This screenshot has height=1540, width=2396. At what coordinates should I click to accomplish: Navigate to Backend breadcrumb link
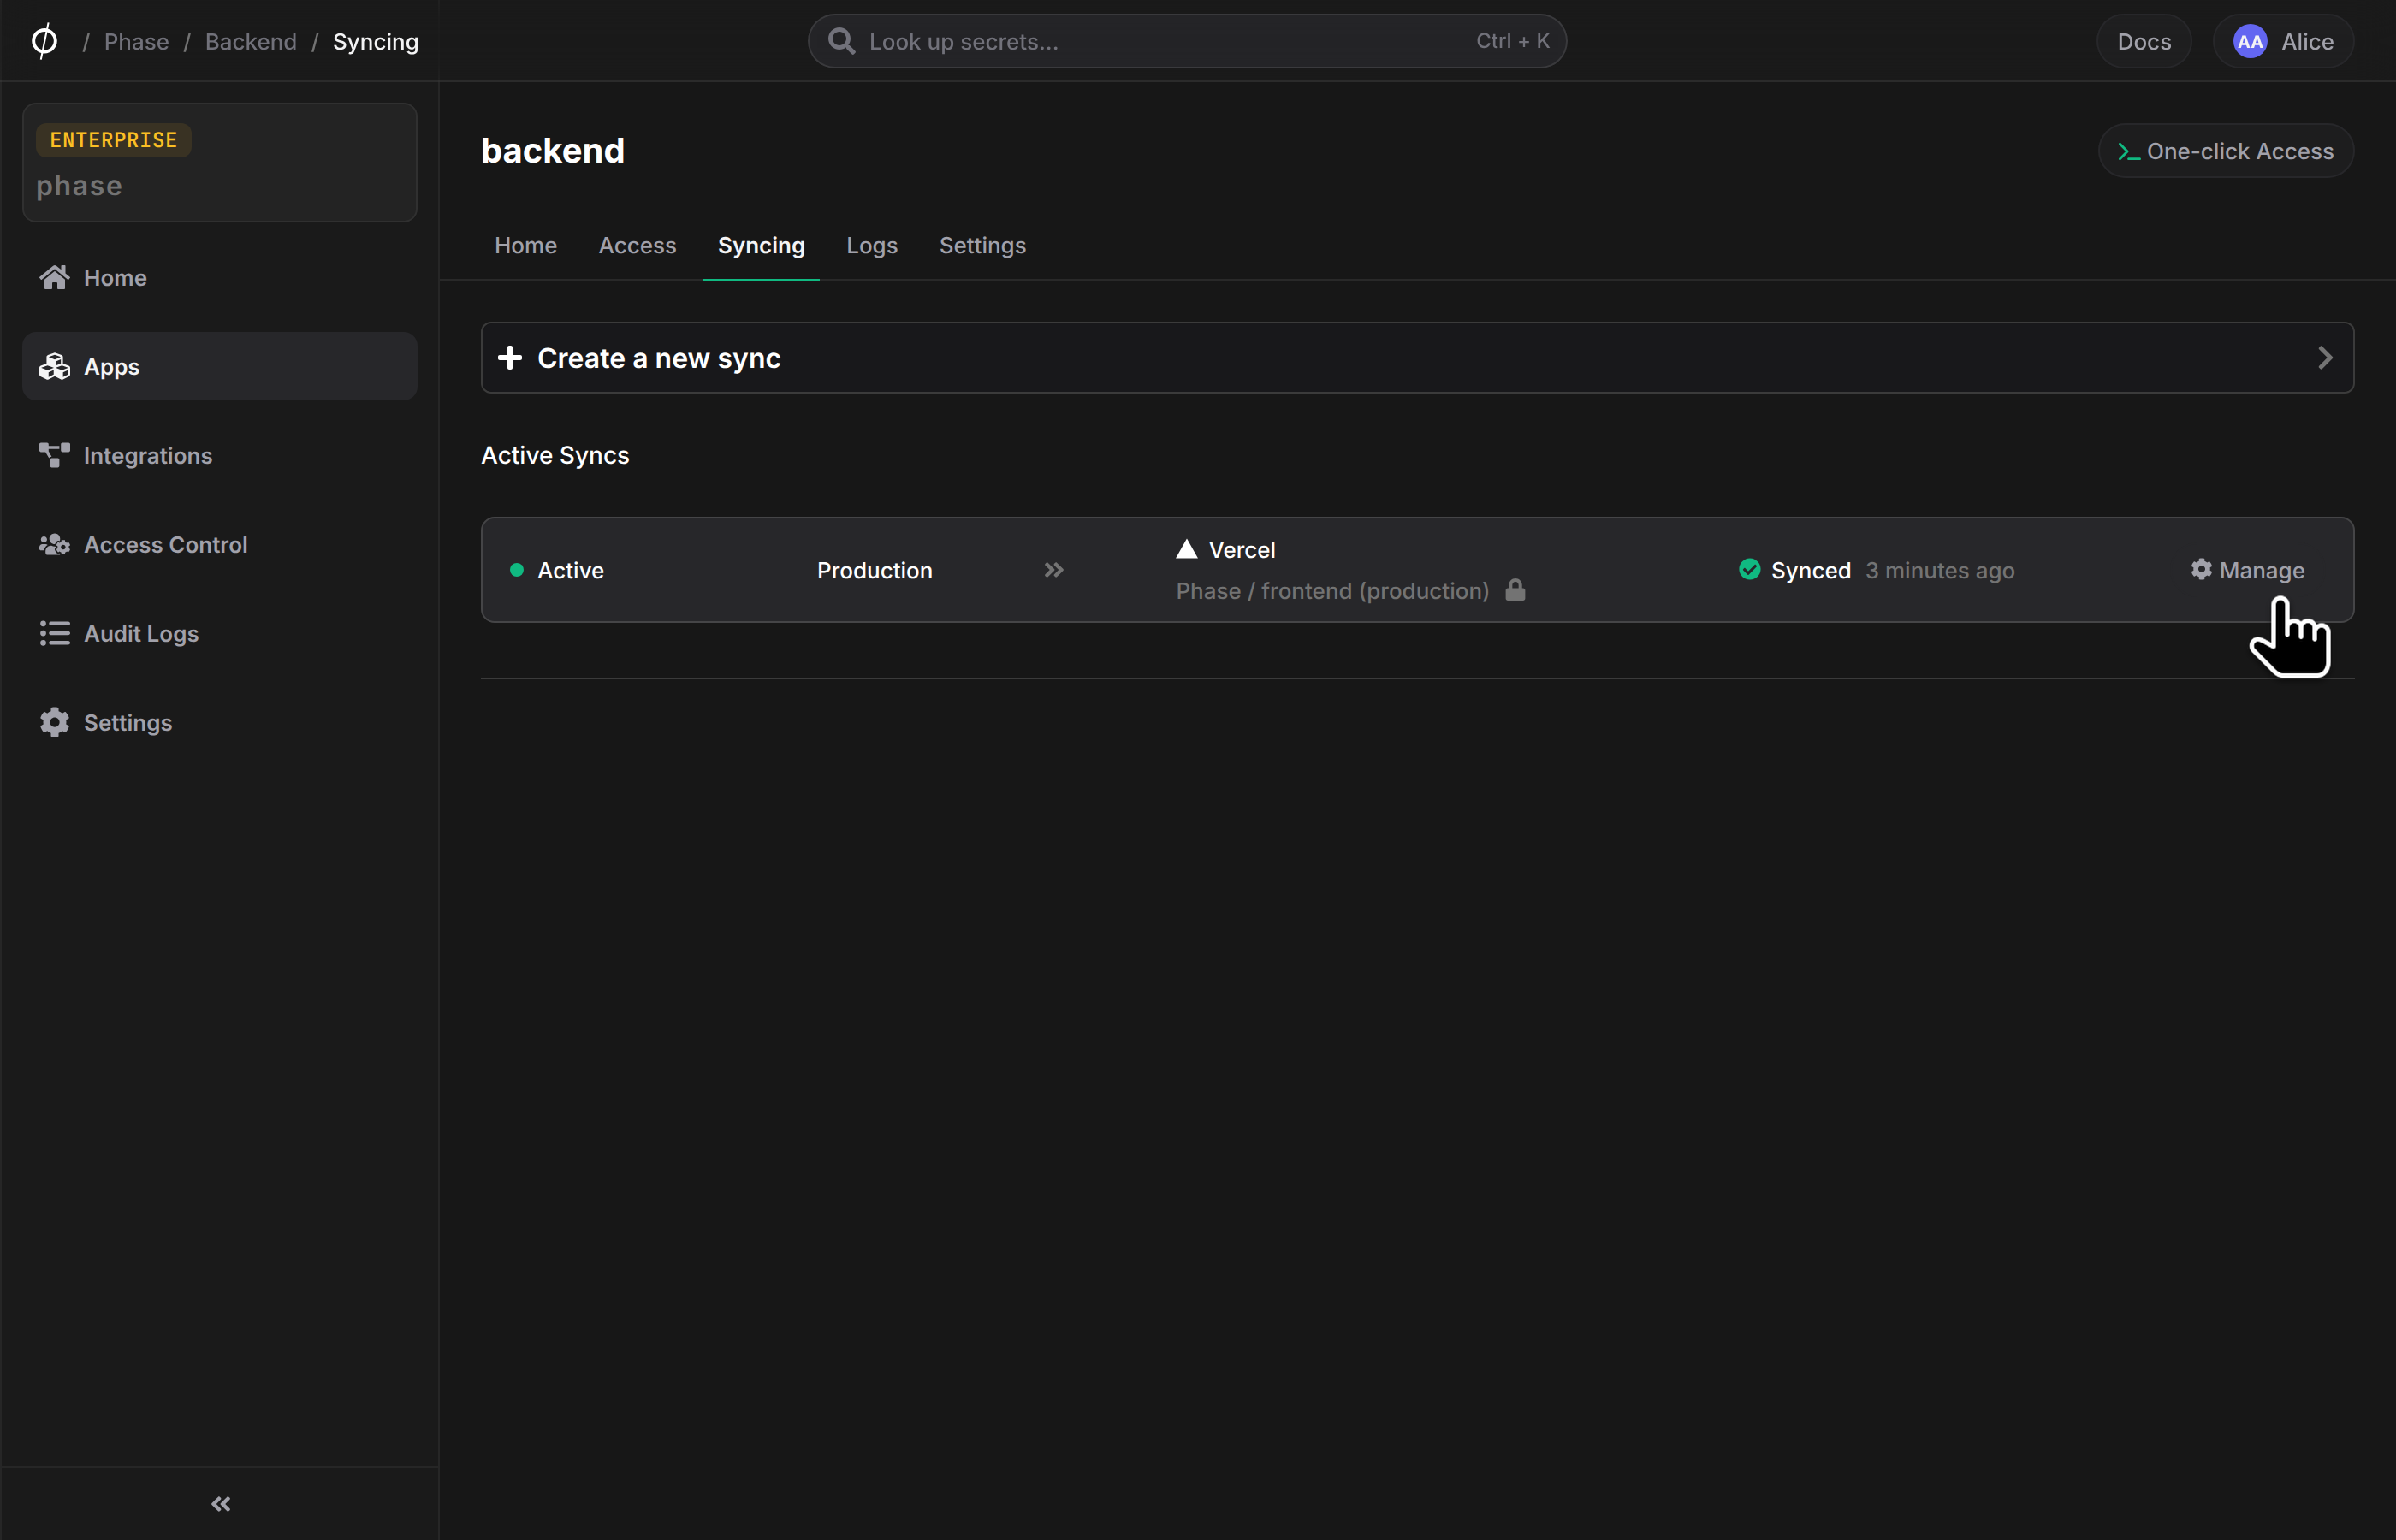(251, 42)
